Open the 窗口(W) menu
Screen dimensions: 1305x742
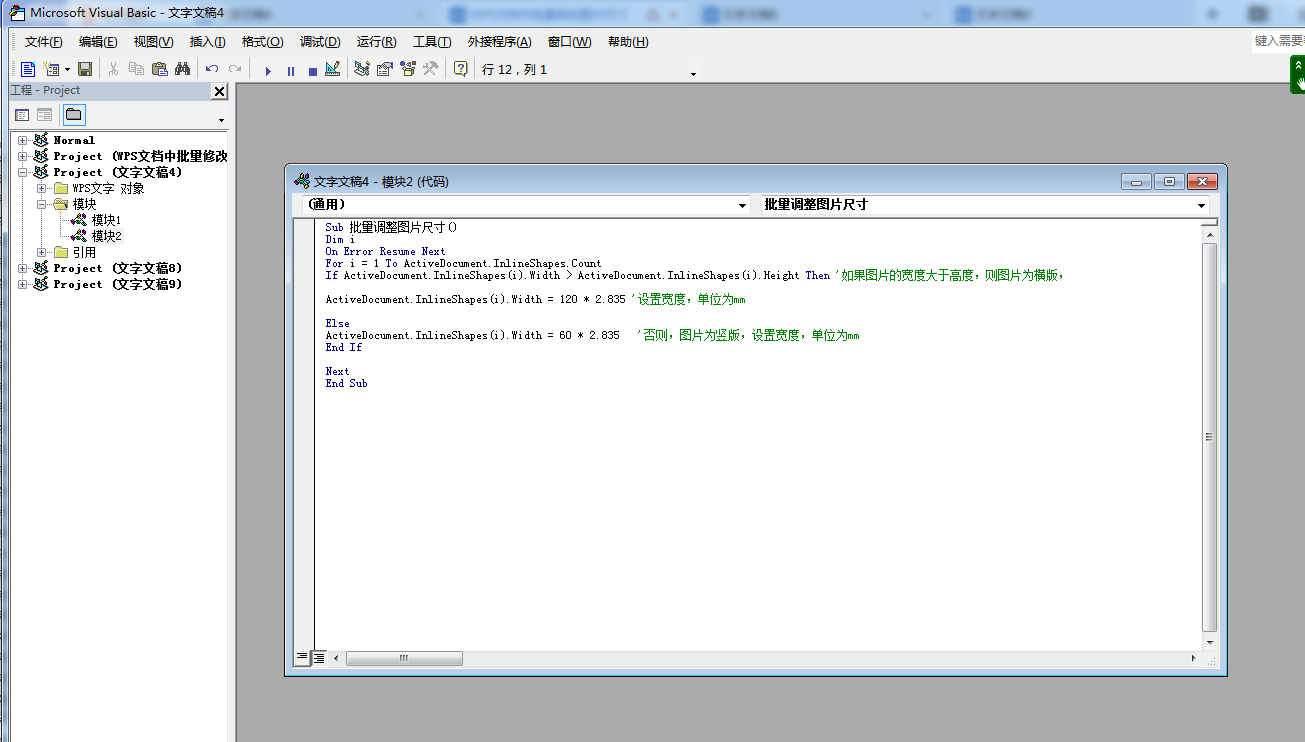[569, 42]
